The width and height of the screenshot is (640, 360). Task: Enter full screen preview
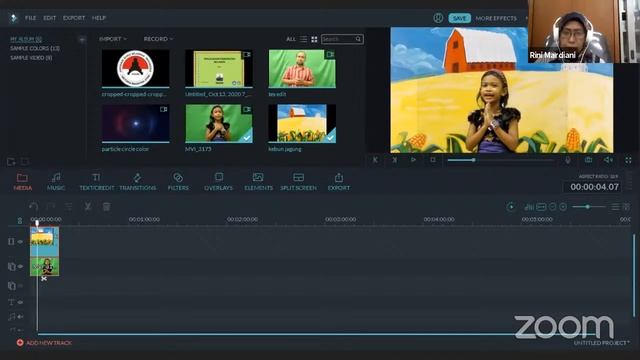pyautogui.click(x=629, y=160)
